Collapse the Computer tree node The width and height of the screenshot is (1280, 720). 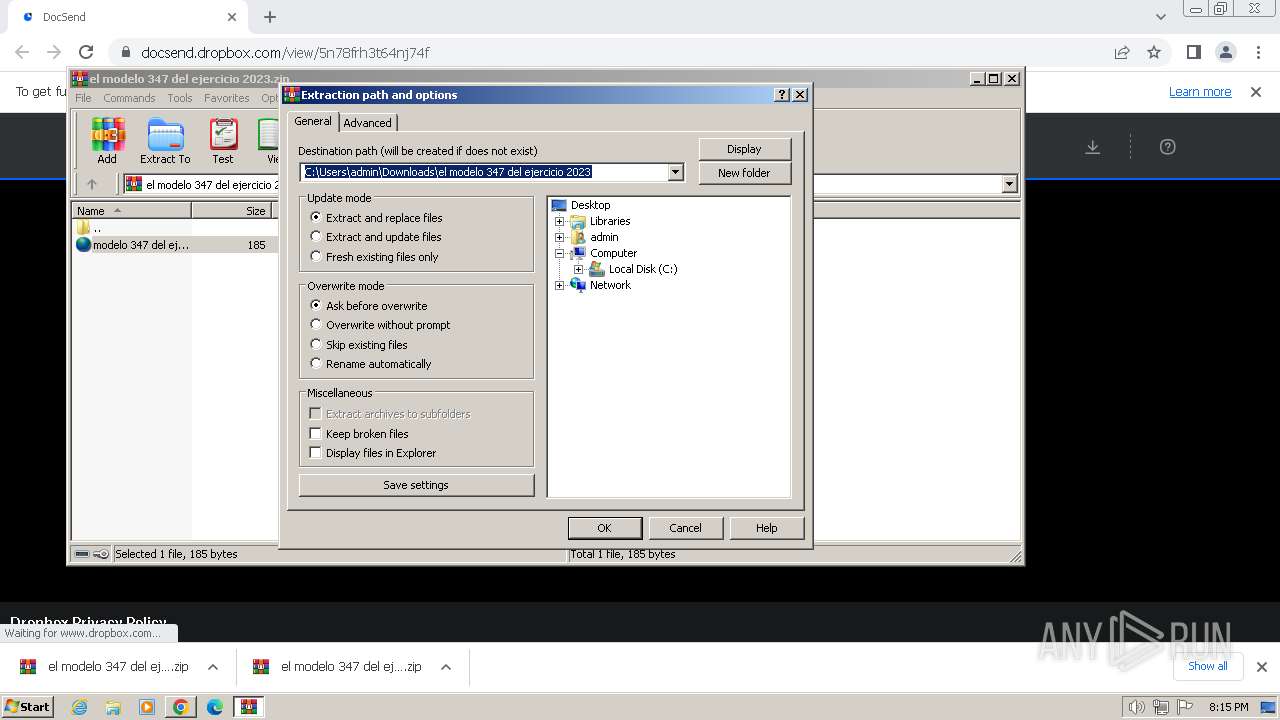coord(560,253)
